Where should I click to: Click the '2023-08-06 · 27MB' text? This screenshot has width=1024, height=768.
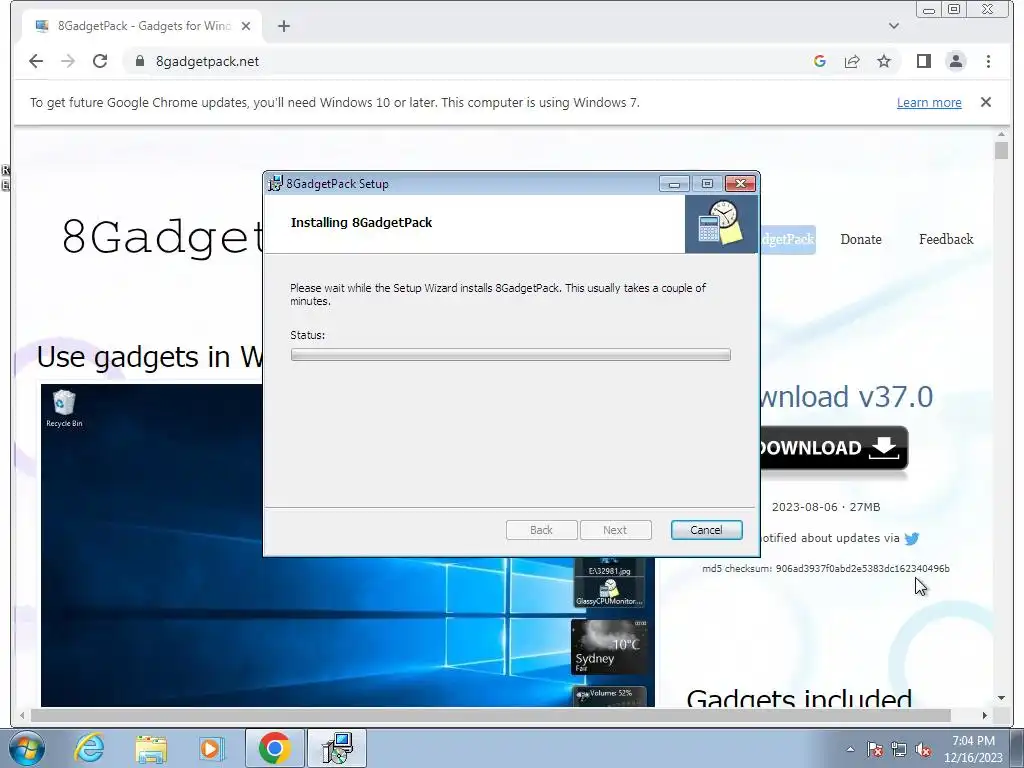click(x=825, y=507)
